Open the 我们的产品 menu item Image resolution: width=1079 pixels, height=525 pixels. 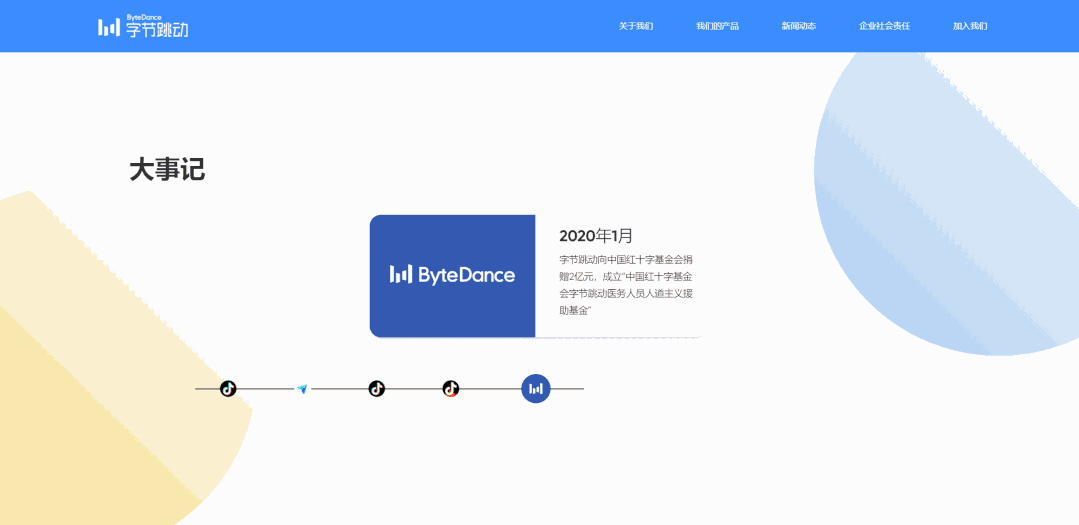pos(717,26)
